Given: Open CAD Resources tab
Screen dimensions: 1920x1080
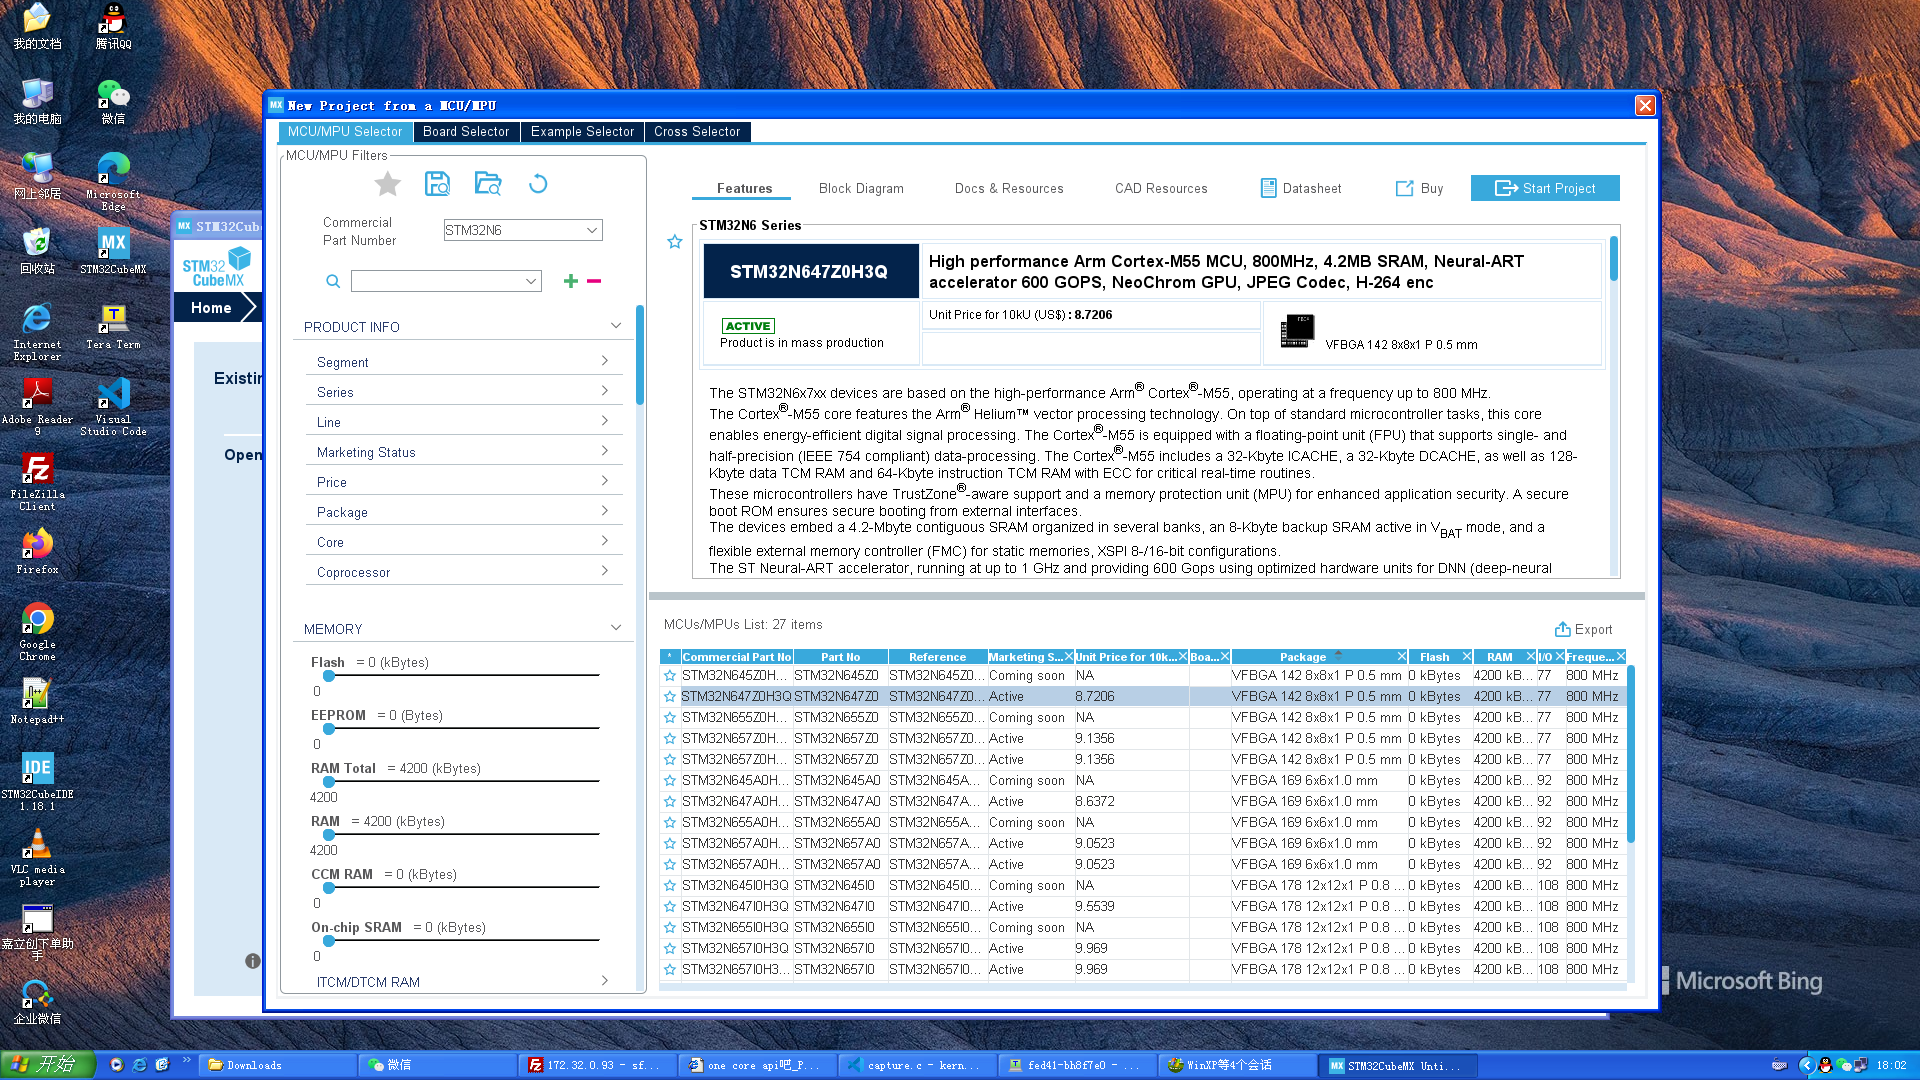Looking at the screenshot, I should pos(1161,188).
